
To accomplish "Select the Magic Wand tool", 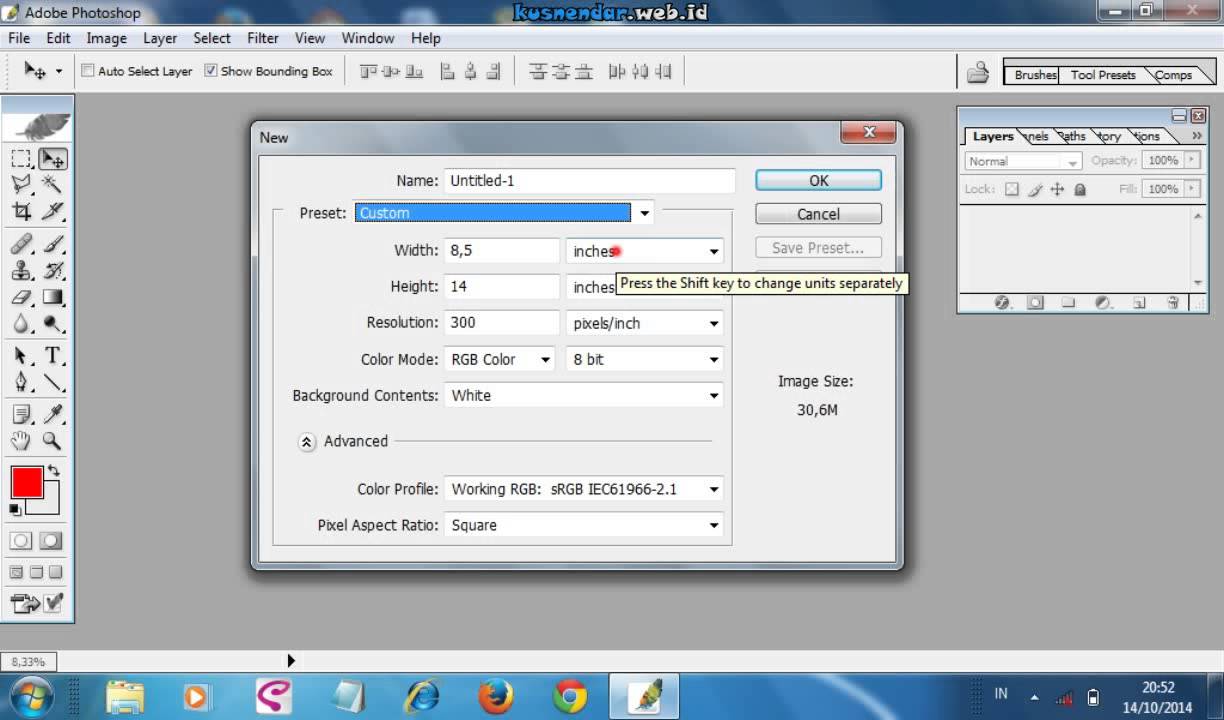I will tap(53, 184).
